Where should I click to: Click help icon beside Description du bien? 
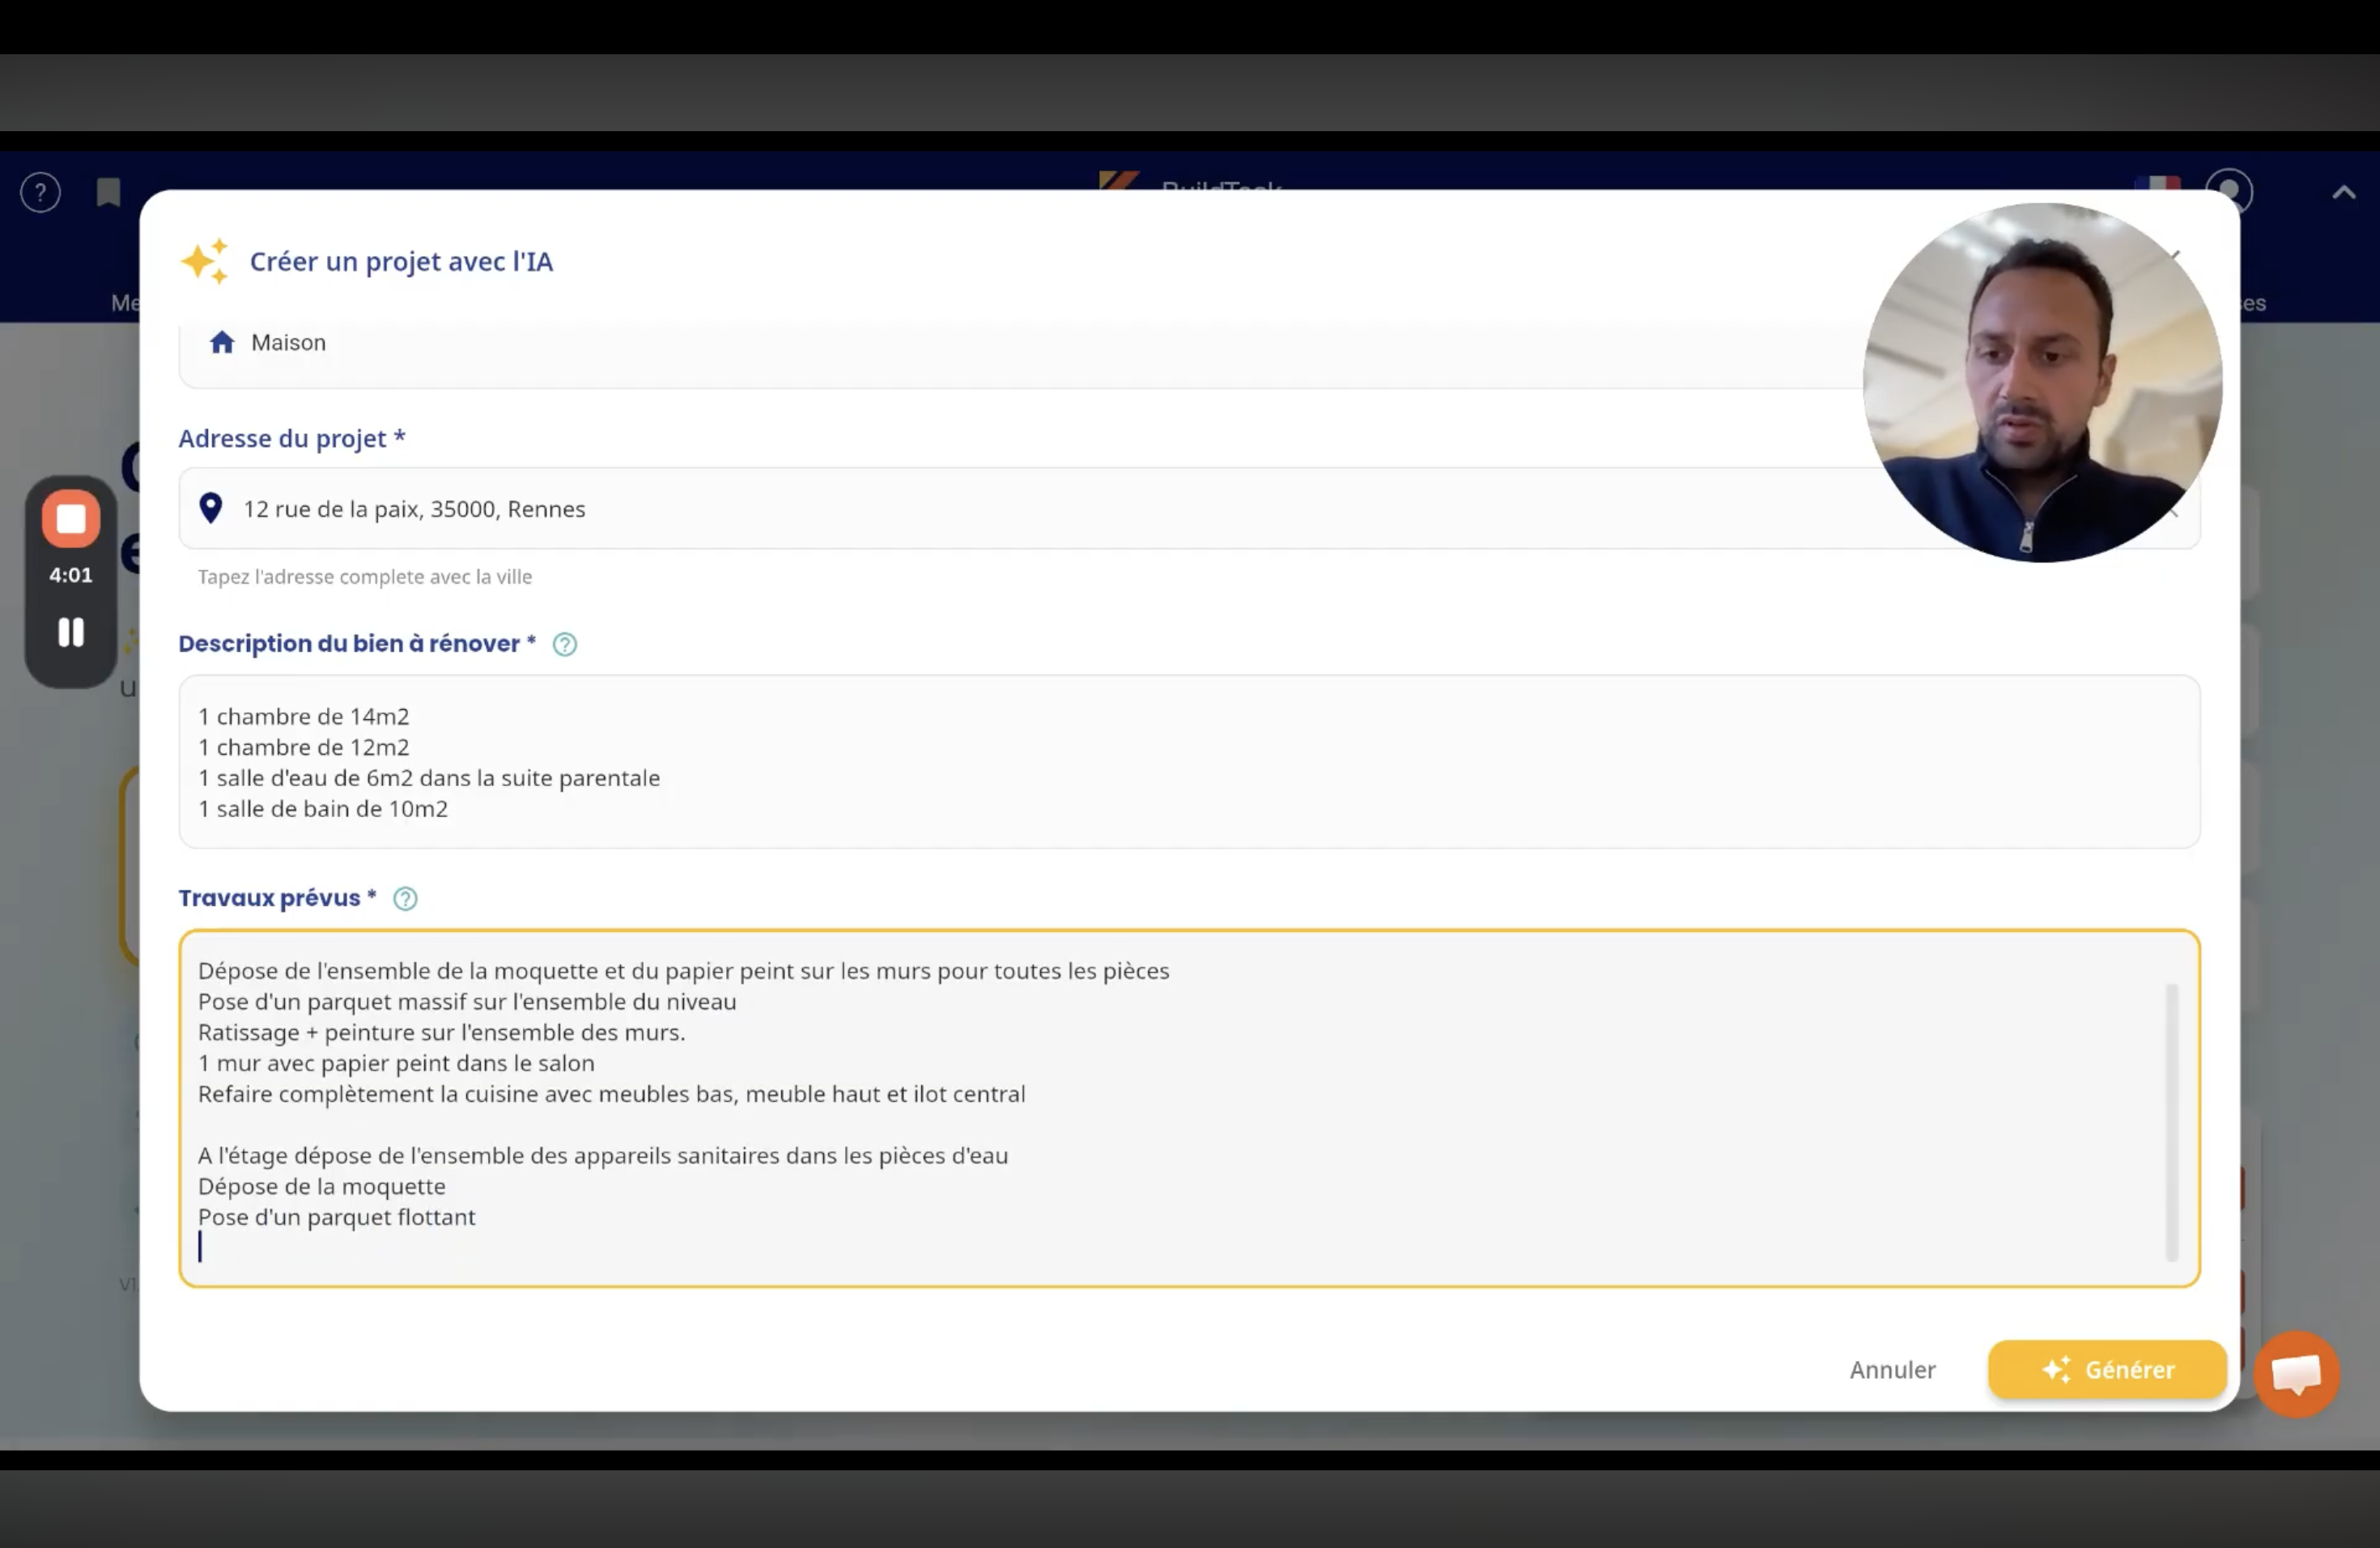click(565, 645)
